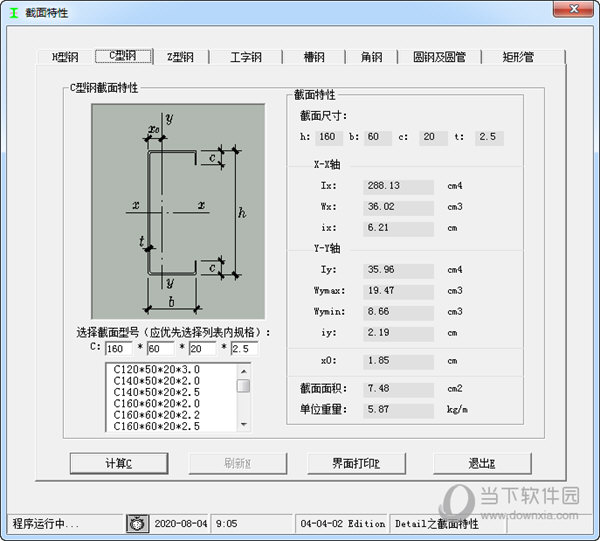Select the 工字钢 tab
The image size is (600, 541).
[246, 57]
